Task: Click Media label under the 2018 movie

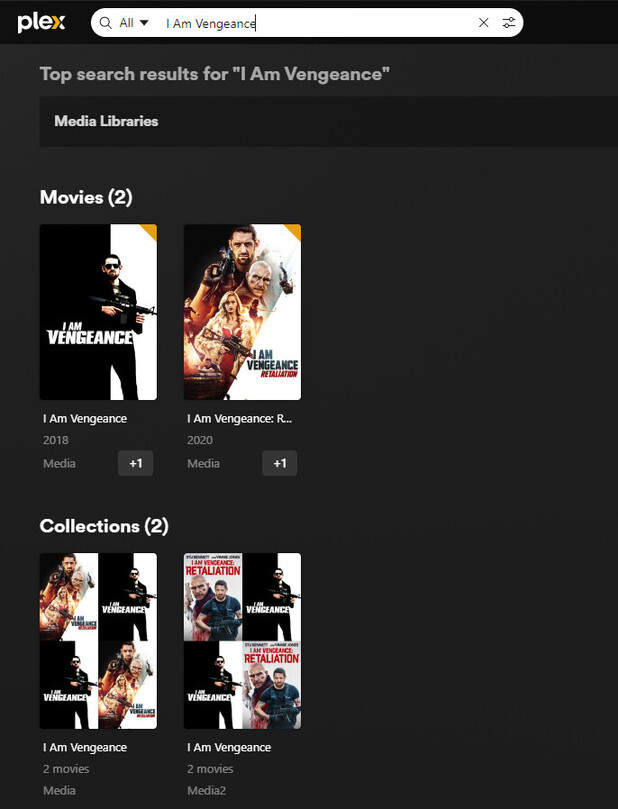Action: pyautogui.click(x=59, y=463)
